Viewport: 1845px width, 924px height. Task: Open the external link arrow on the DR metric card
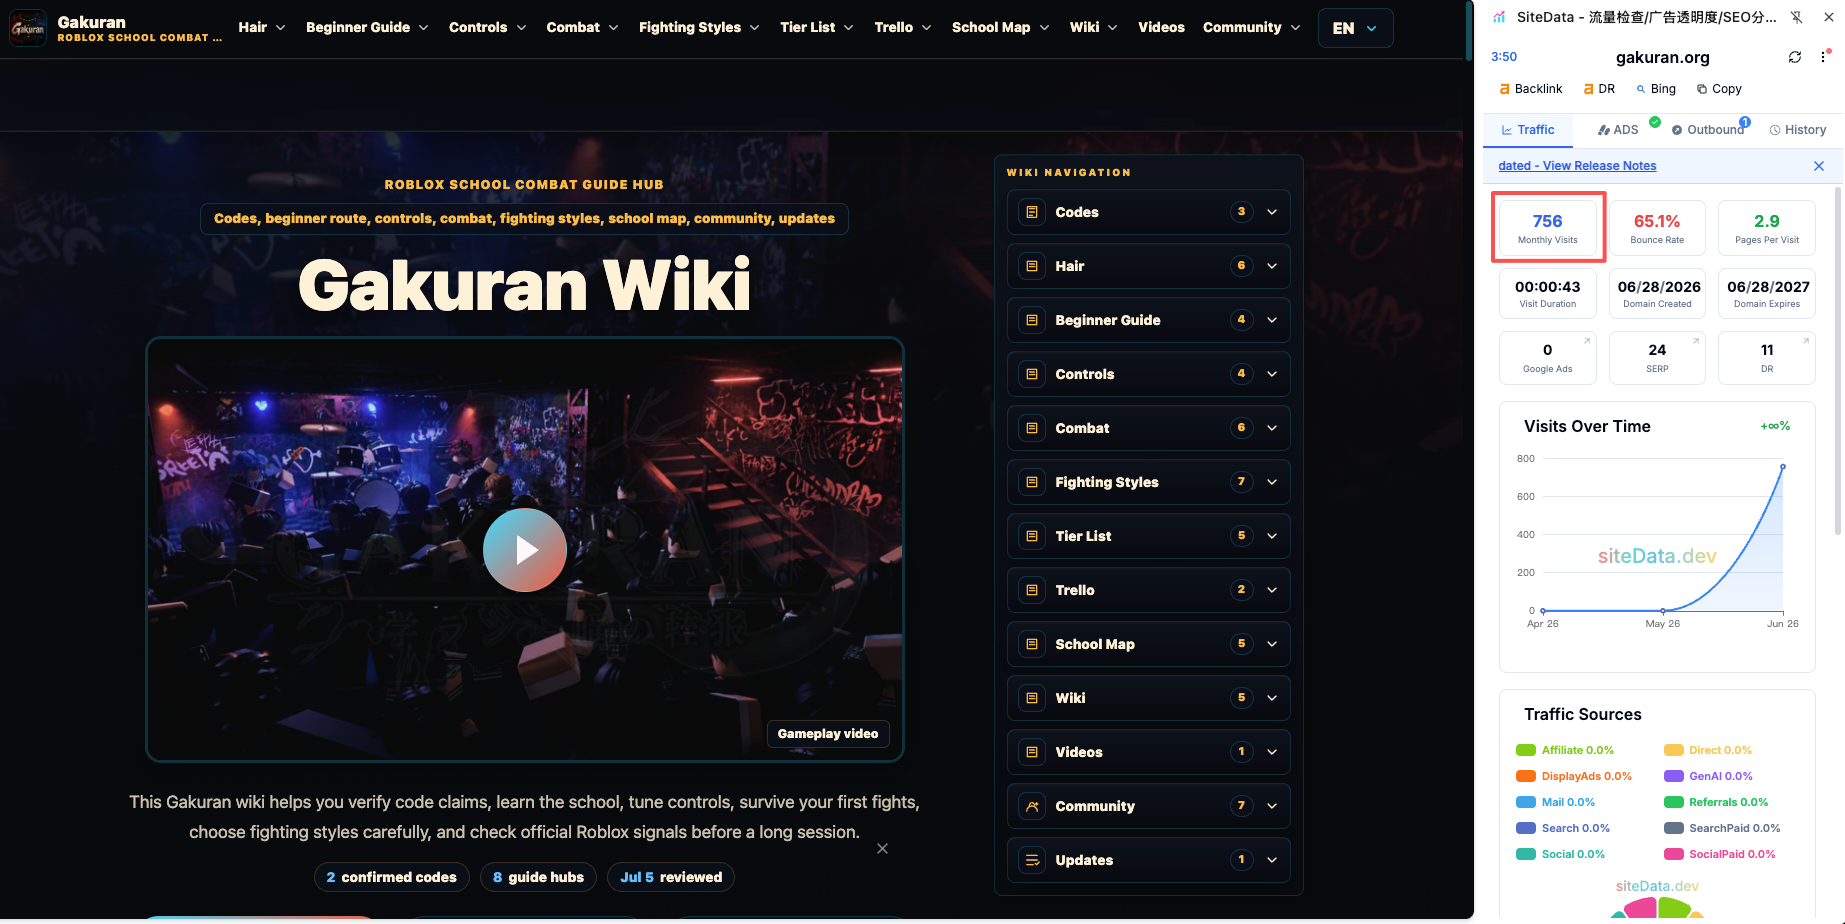pos(1806,341)
